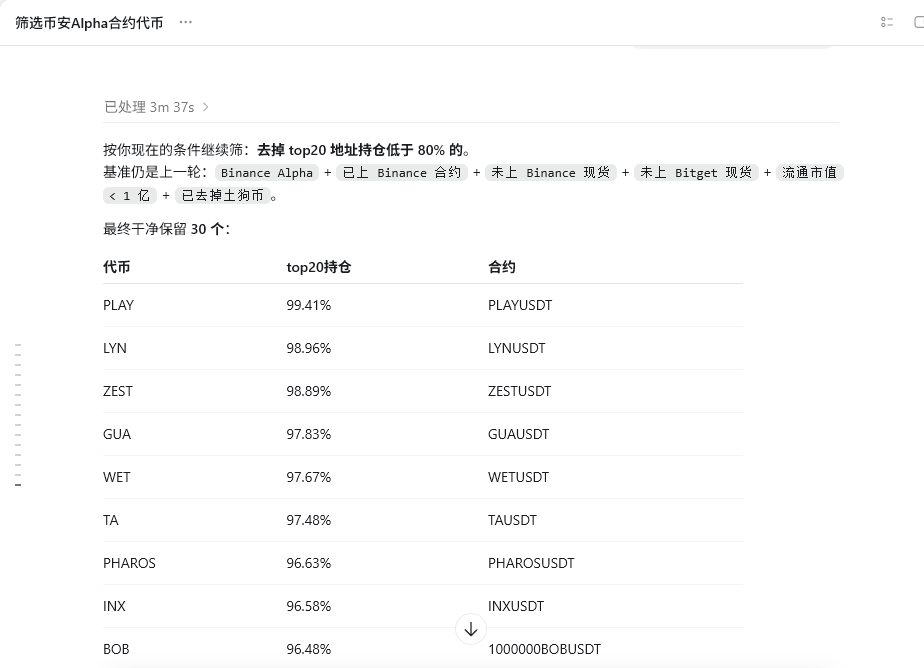This screenshot has height=668, width=924.
Task: Select the 1000000BOBUSDT contract cell
Action: tap(544, 649)
